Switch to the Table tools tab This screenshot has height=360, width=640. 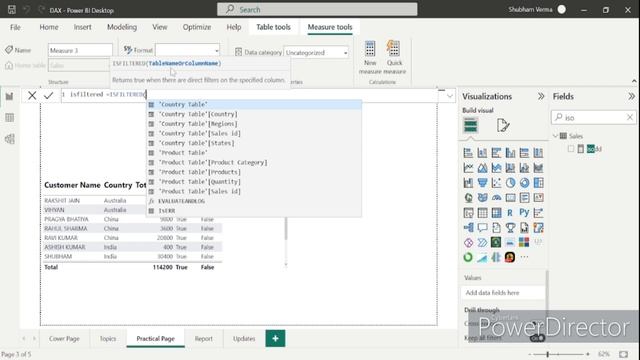coord(273,27)
